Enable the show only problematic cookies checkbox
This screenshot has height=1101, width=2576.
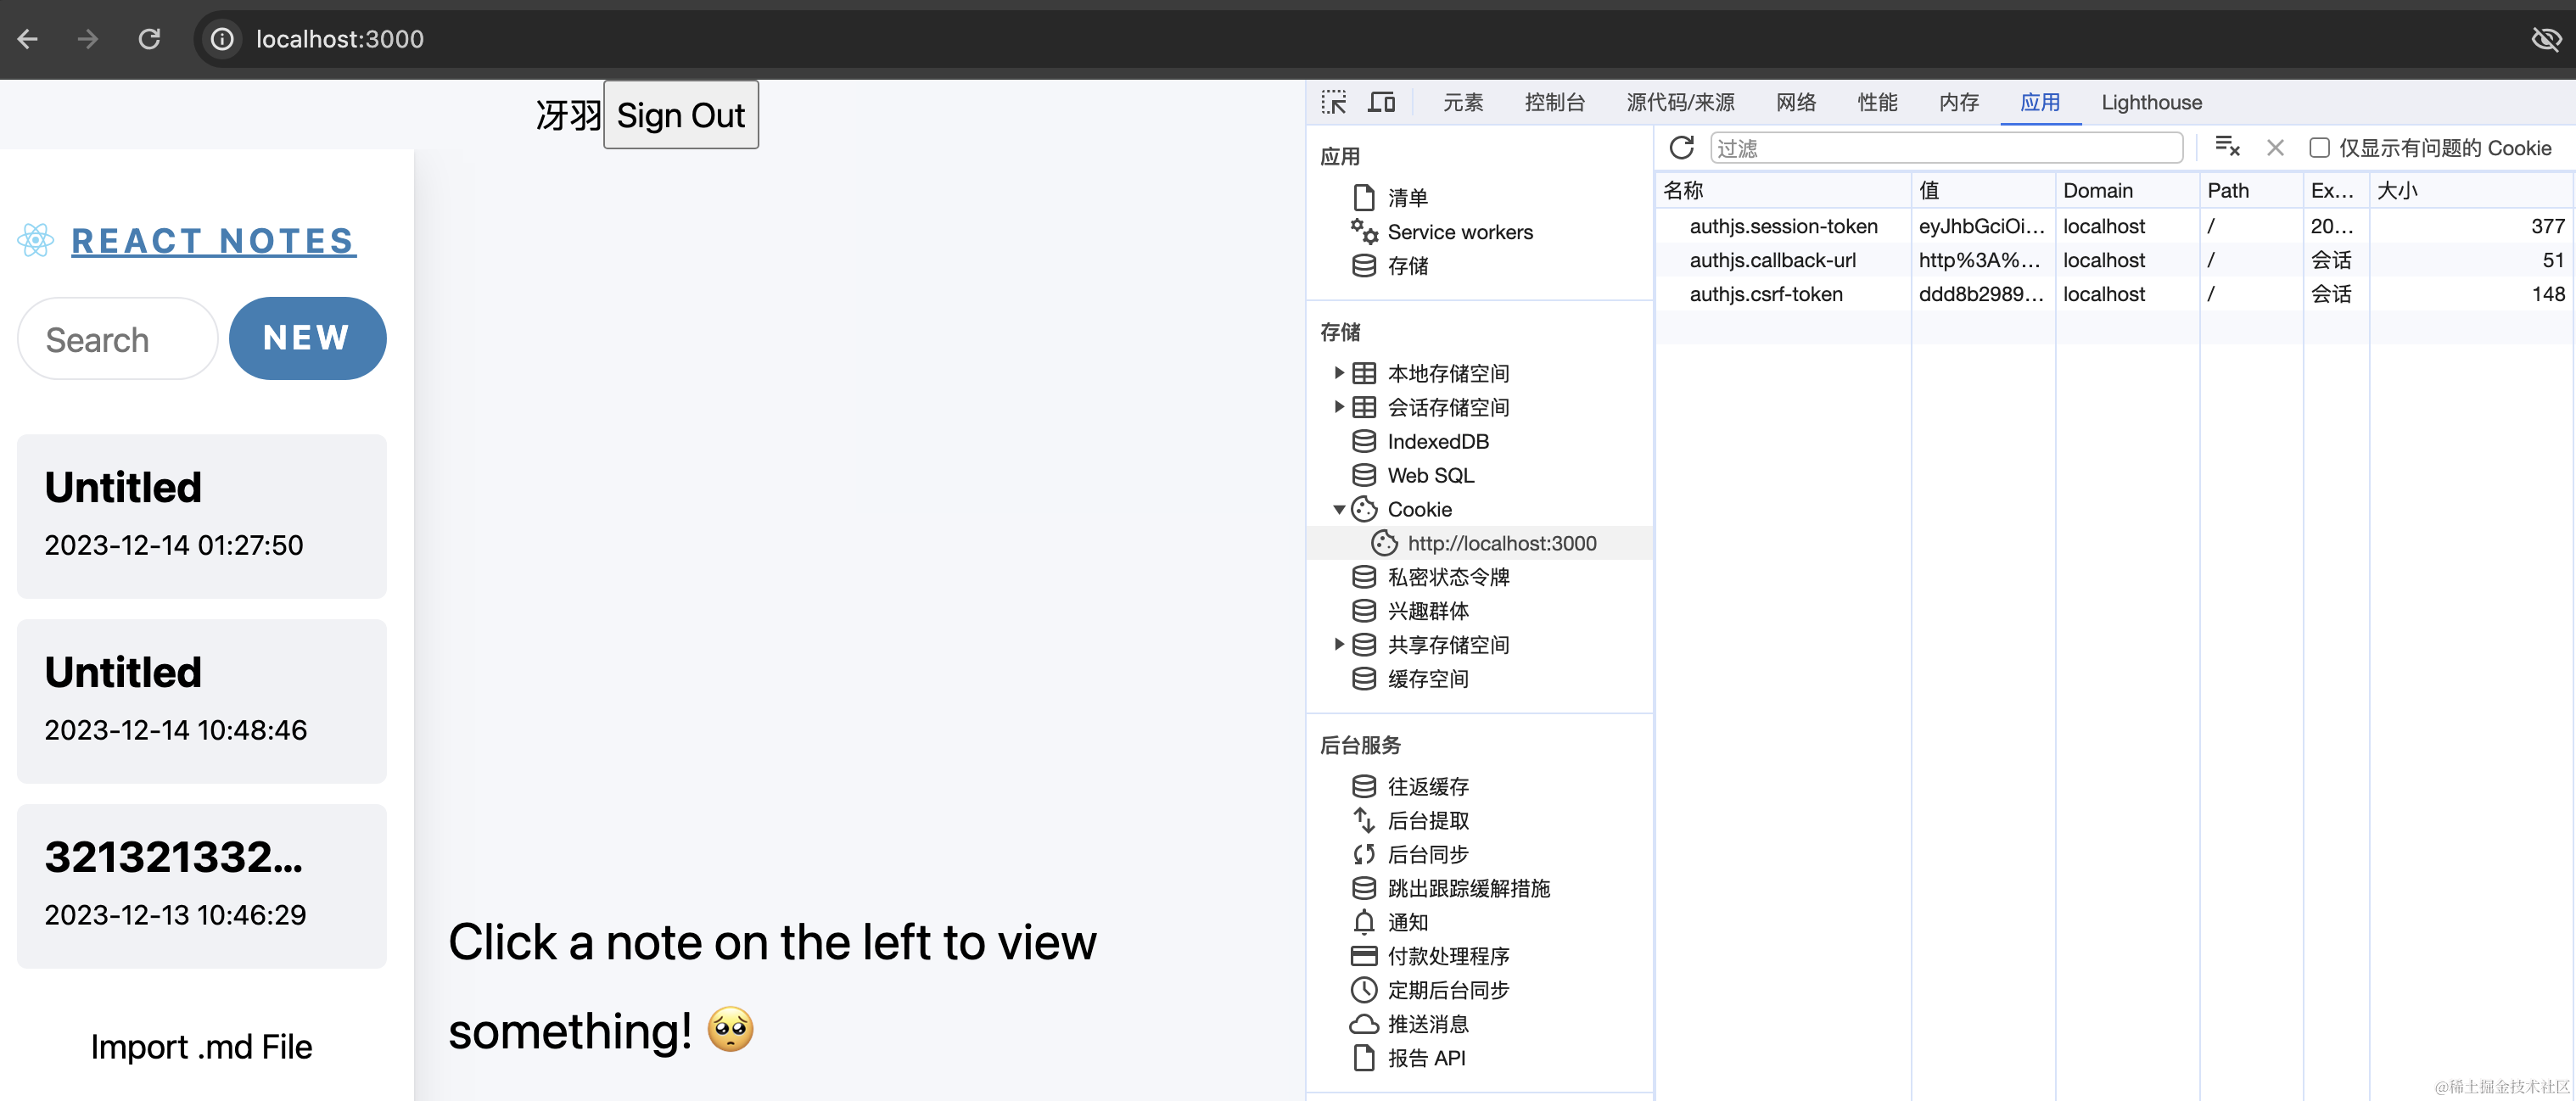click(2319, 148)
